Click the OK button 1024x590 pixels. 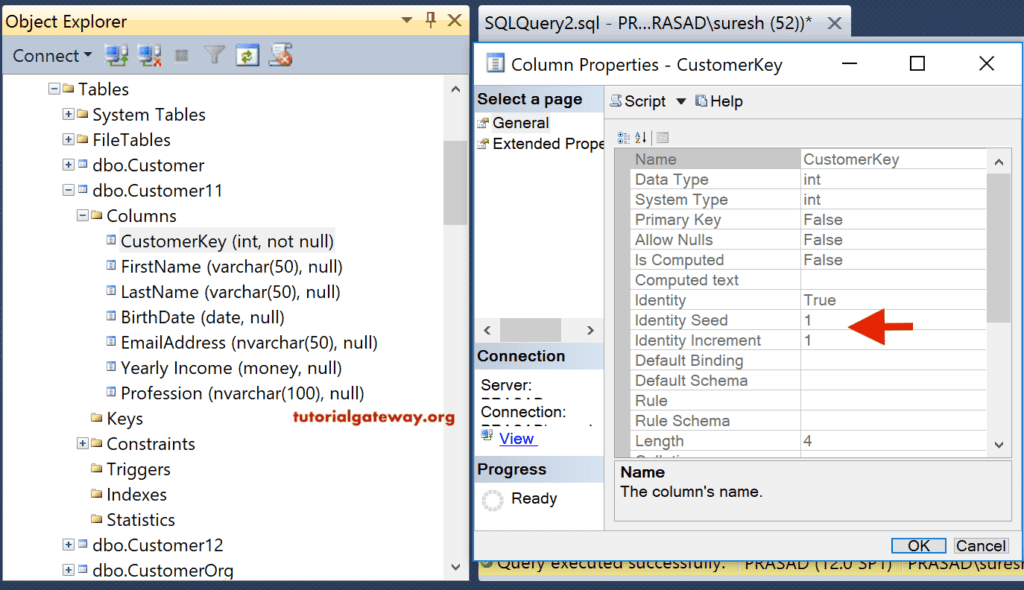click(x=917, y=545)
